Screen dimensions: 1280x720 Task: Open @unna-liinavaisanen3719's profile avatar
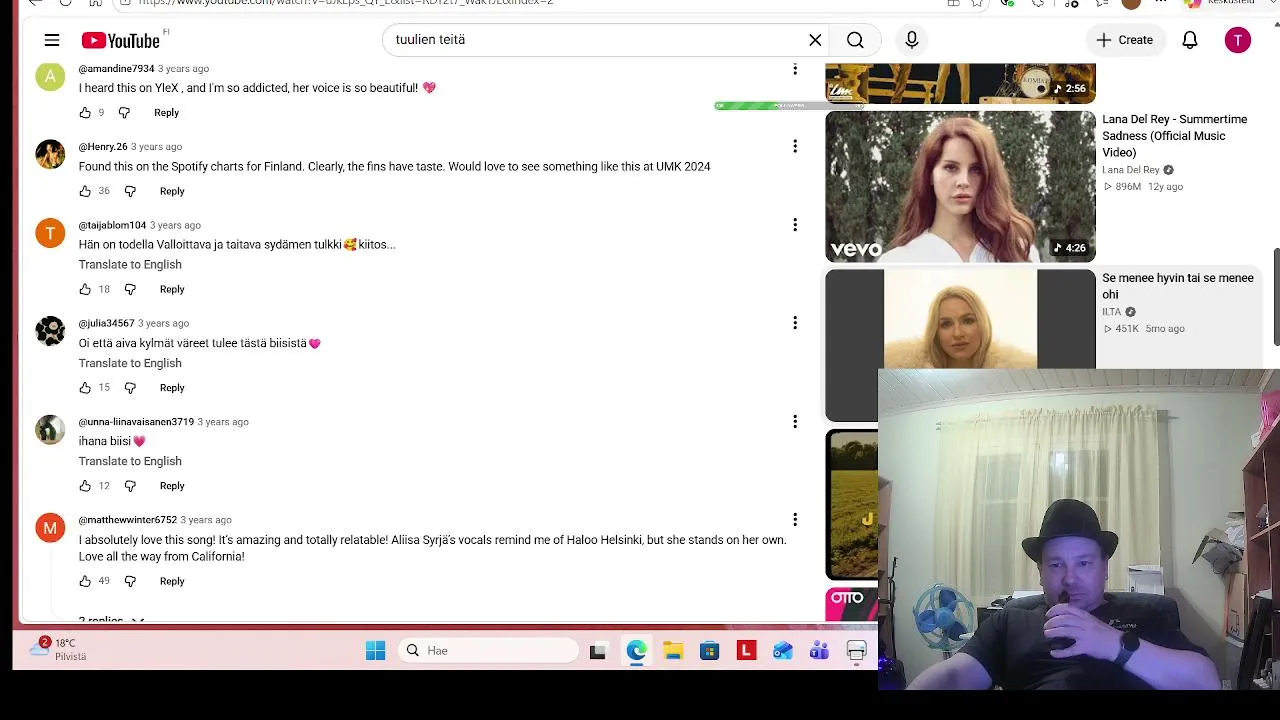50,429
